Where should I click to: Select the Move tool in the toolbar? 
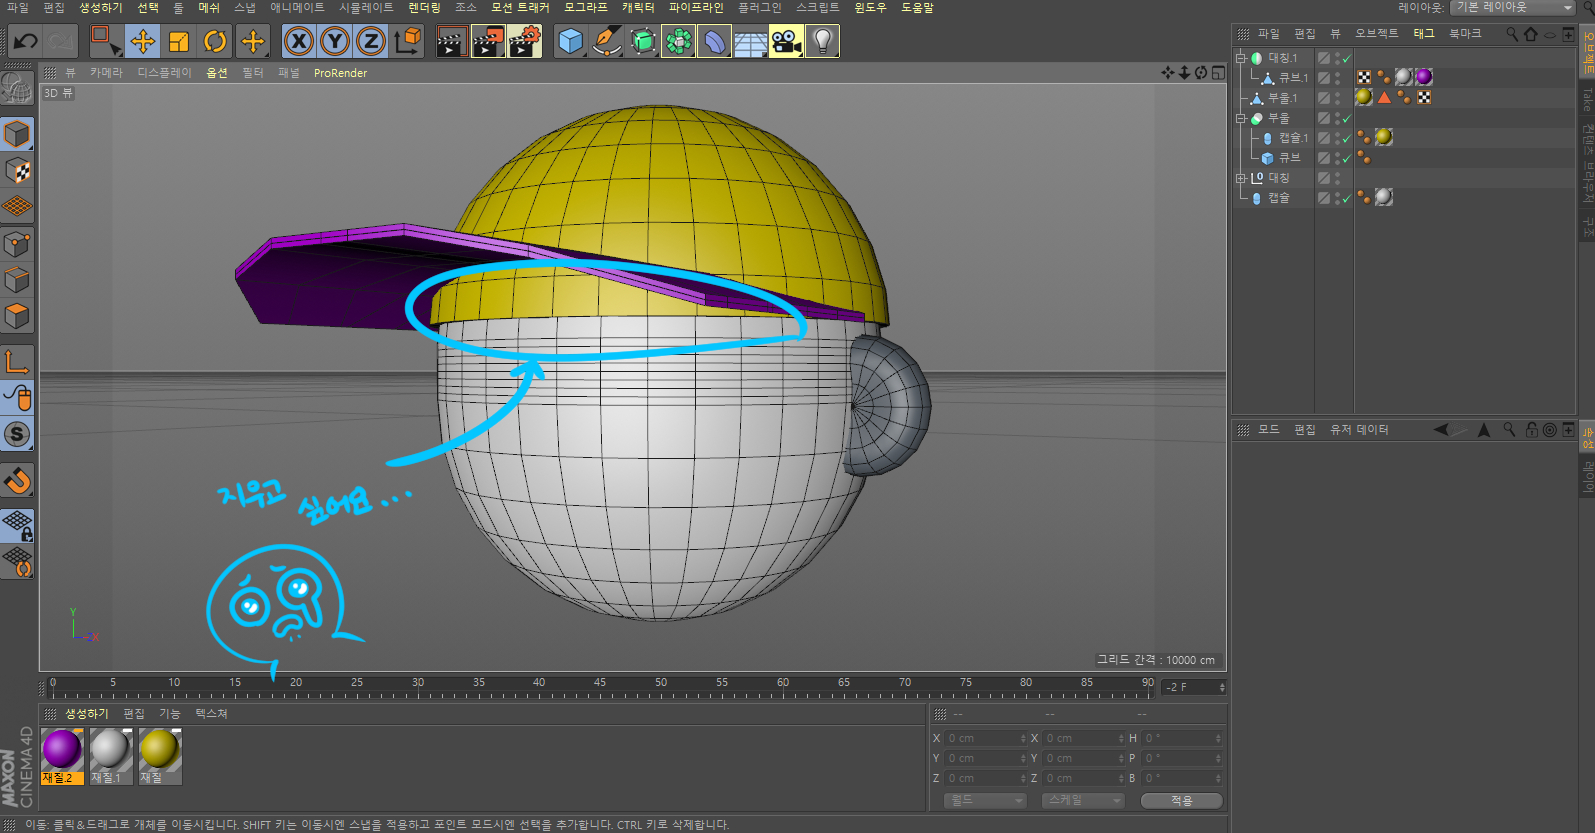tap(143, 42)
